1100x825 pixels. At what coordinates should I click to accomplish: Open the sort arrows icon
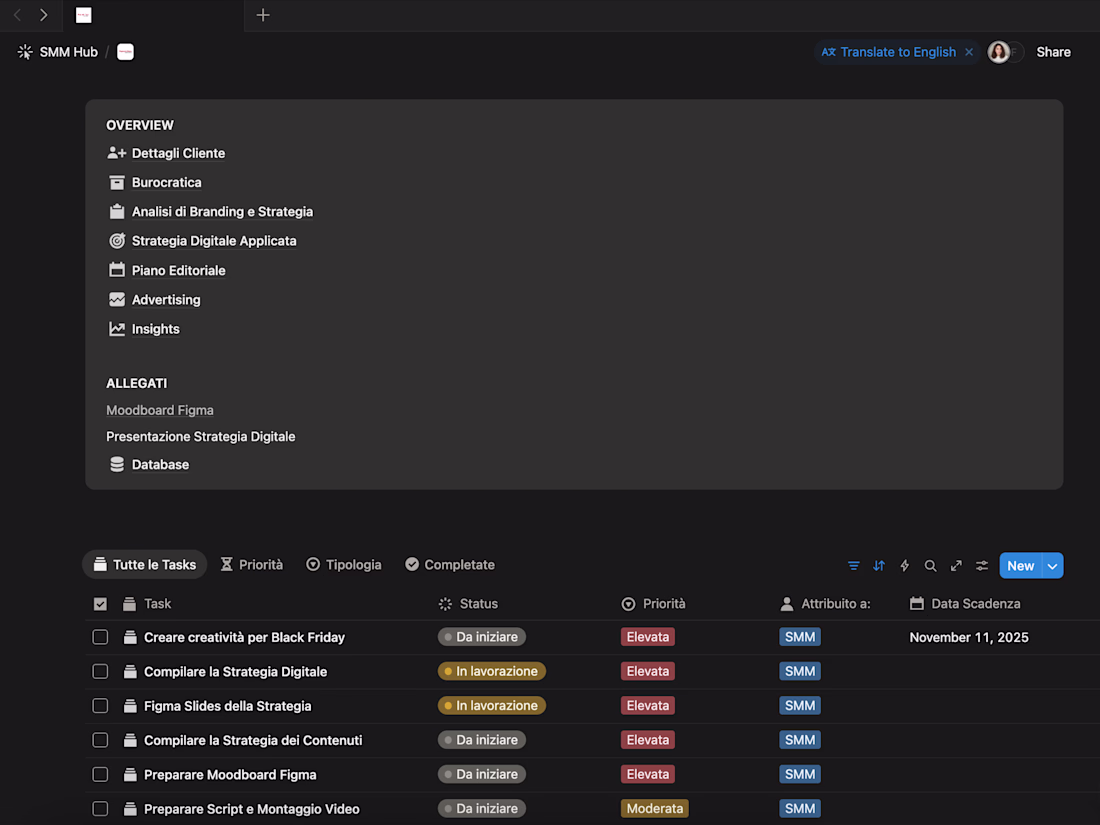point(879,565)
